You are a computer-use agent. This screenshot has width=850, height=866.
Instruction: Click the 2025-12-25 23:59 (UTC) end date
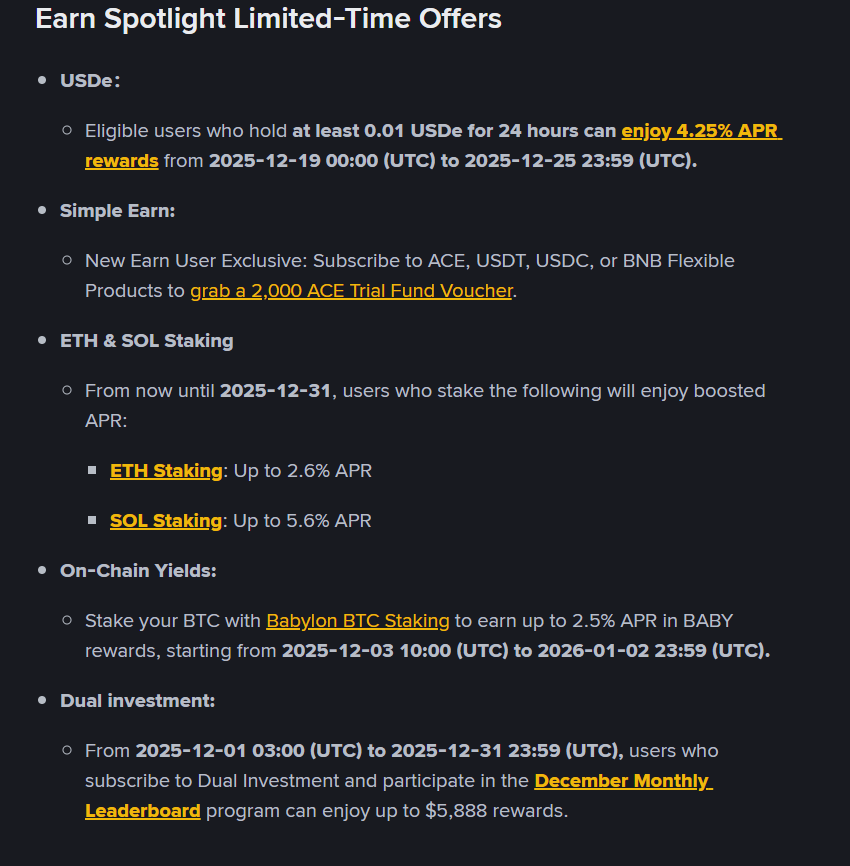[580, 161]
